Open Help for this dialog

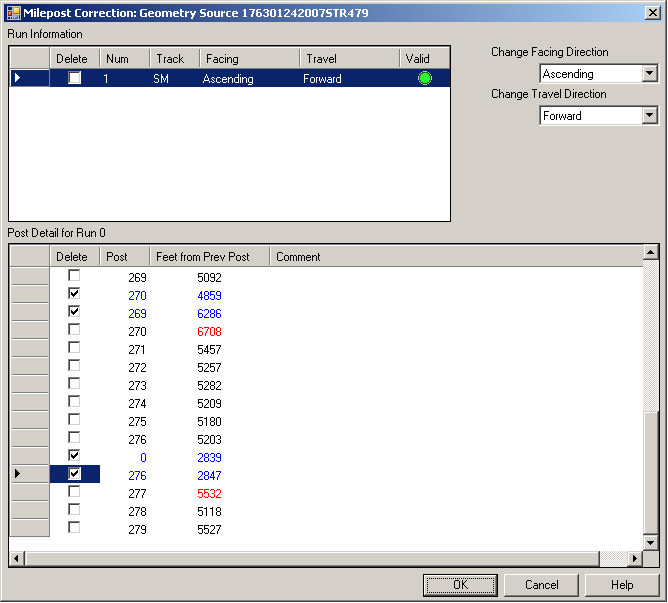[622, 585]
